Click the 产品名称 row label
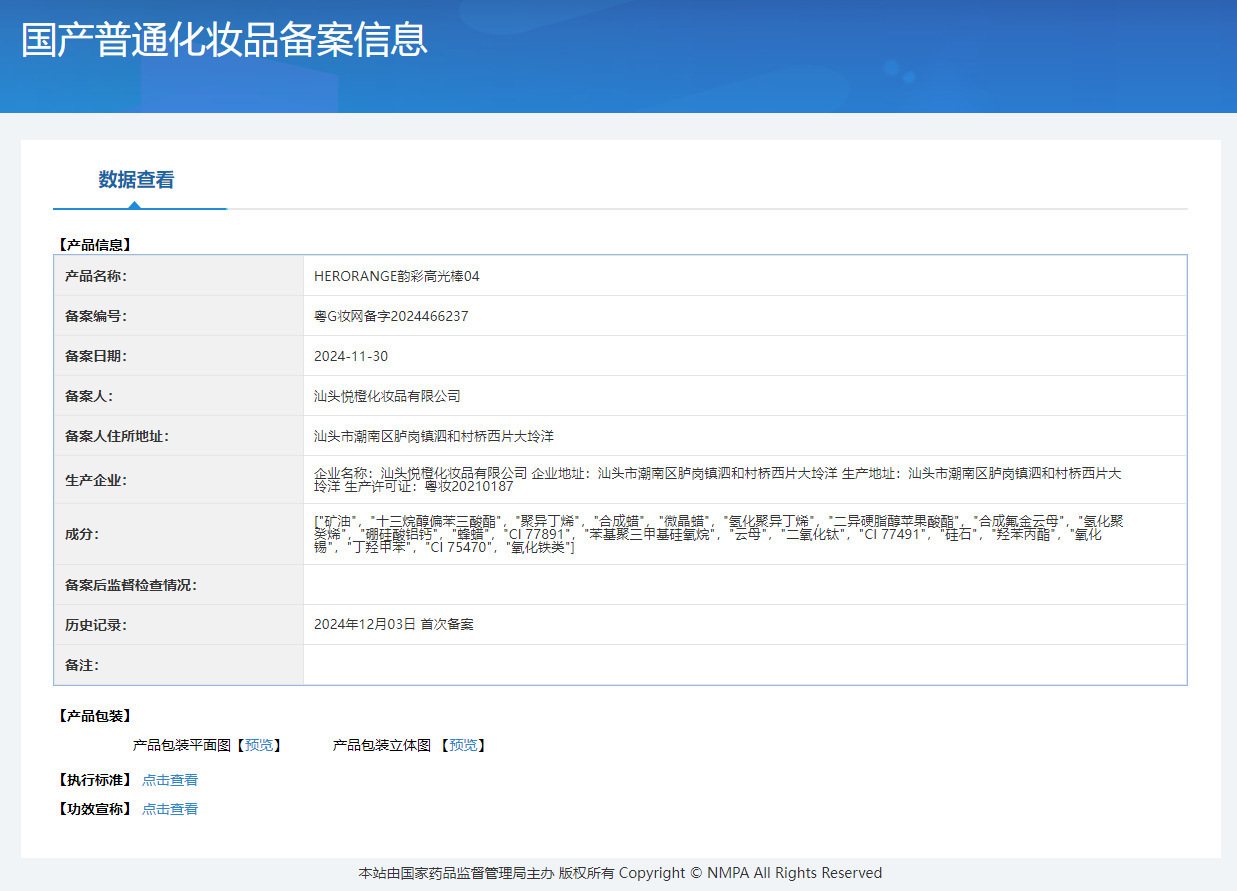1237x891 pixels. click(96, 276)
